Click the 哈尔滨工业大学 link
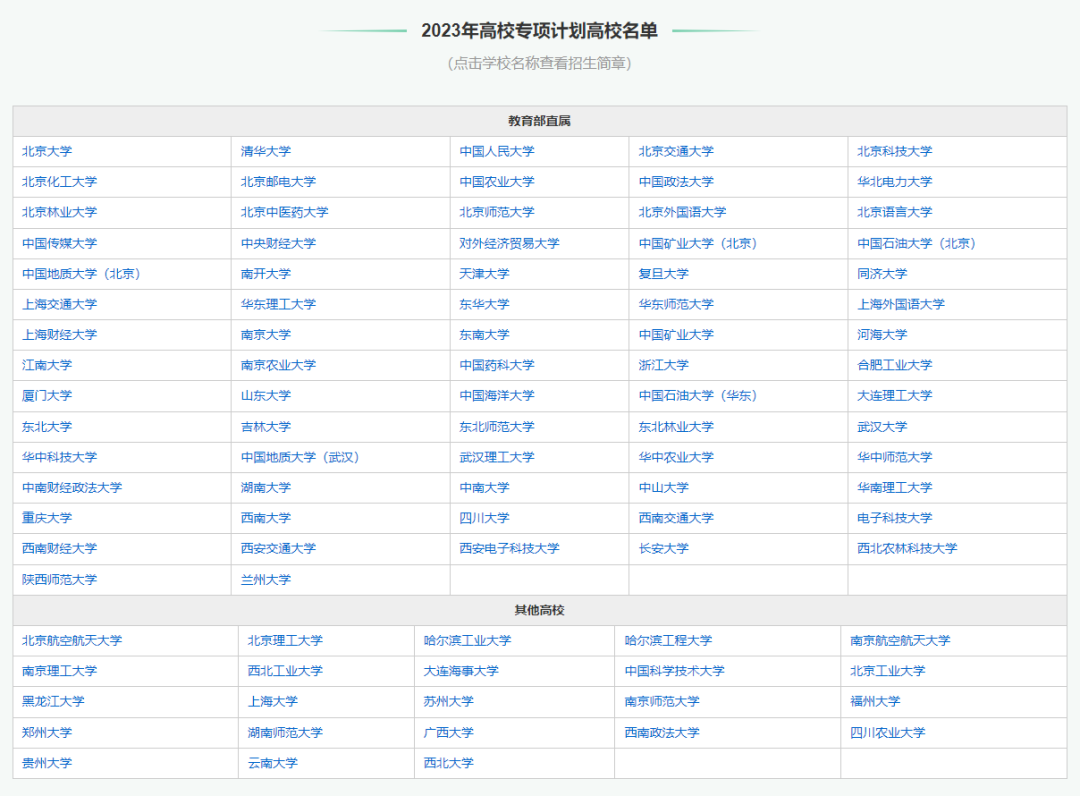The height and width of the screenshot is (796, 1080). [467, 640]
